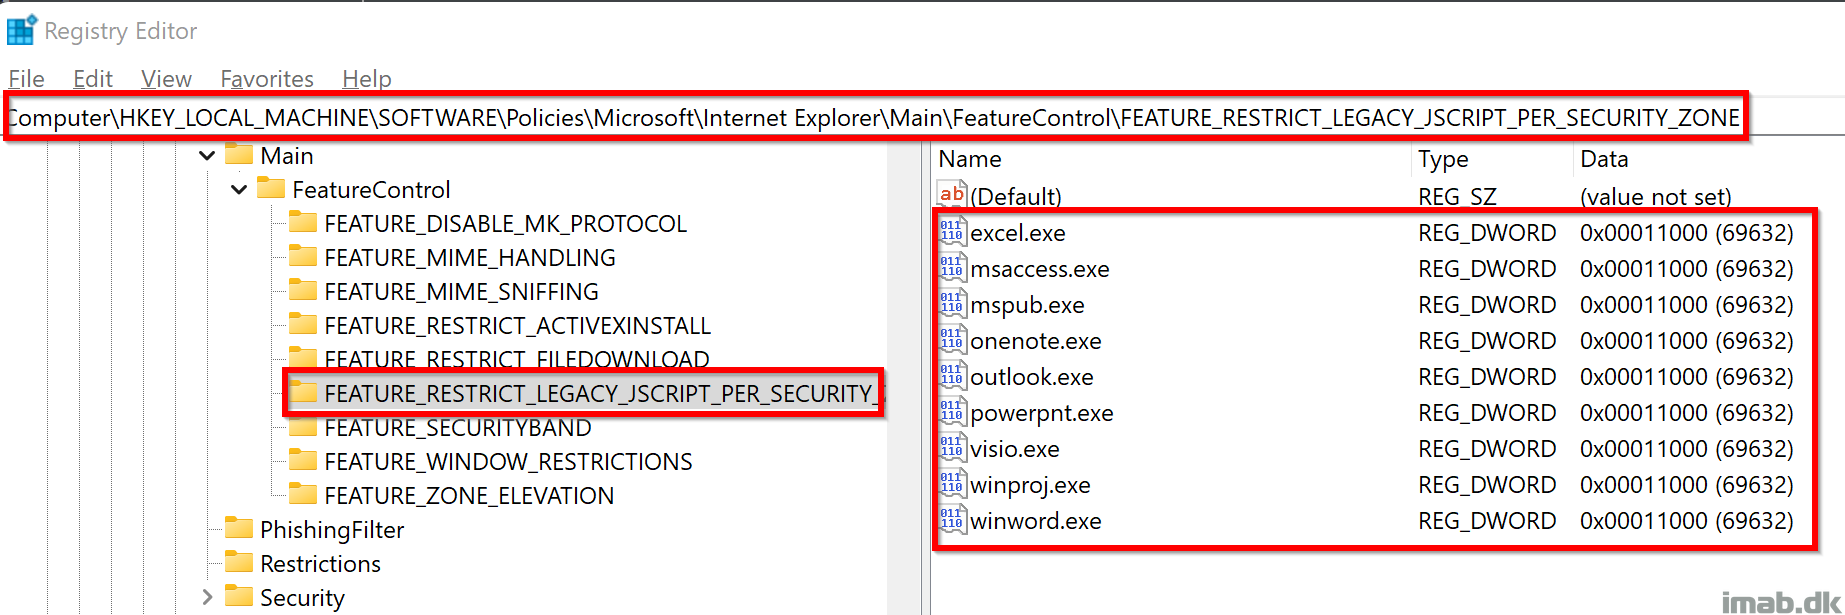Click the REG_SZ type cell

[x=1457, y=196]
